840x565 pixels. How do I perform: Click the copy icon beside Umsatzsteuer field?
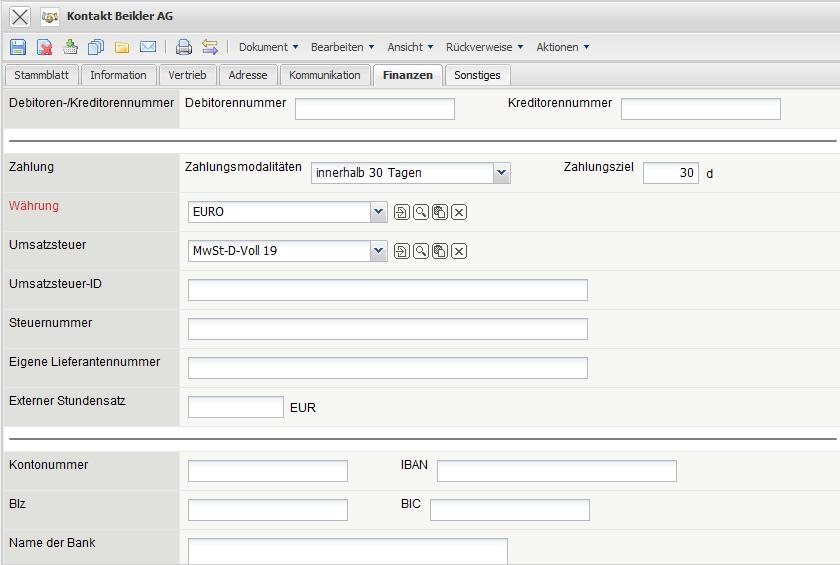(440, 251)
